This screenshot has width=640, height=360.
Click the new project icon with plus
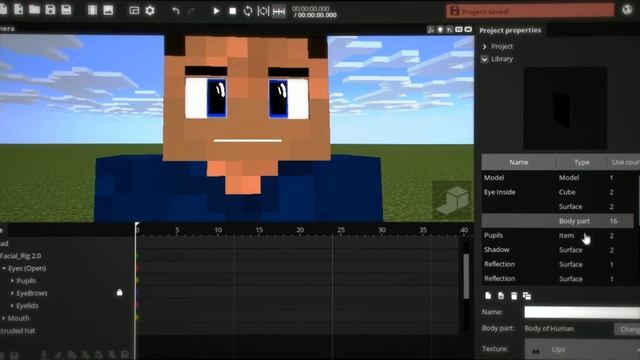[18, 10]
